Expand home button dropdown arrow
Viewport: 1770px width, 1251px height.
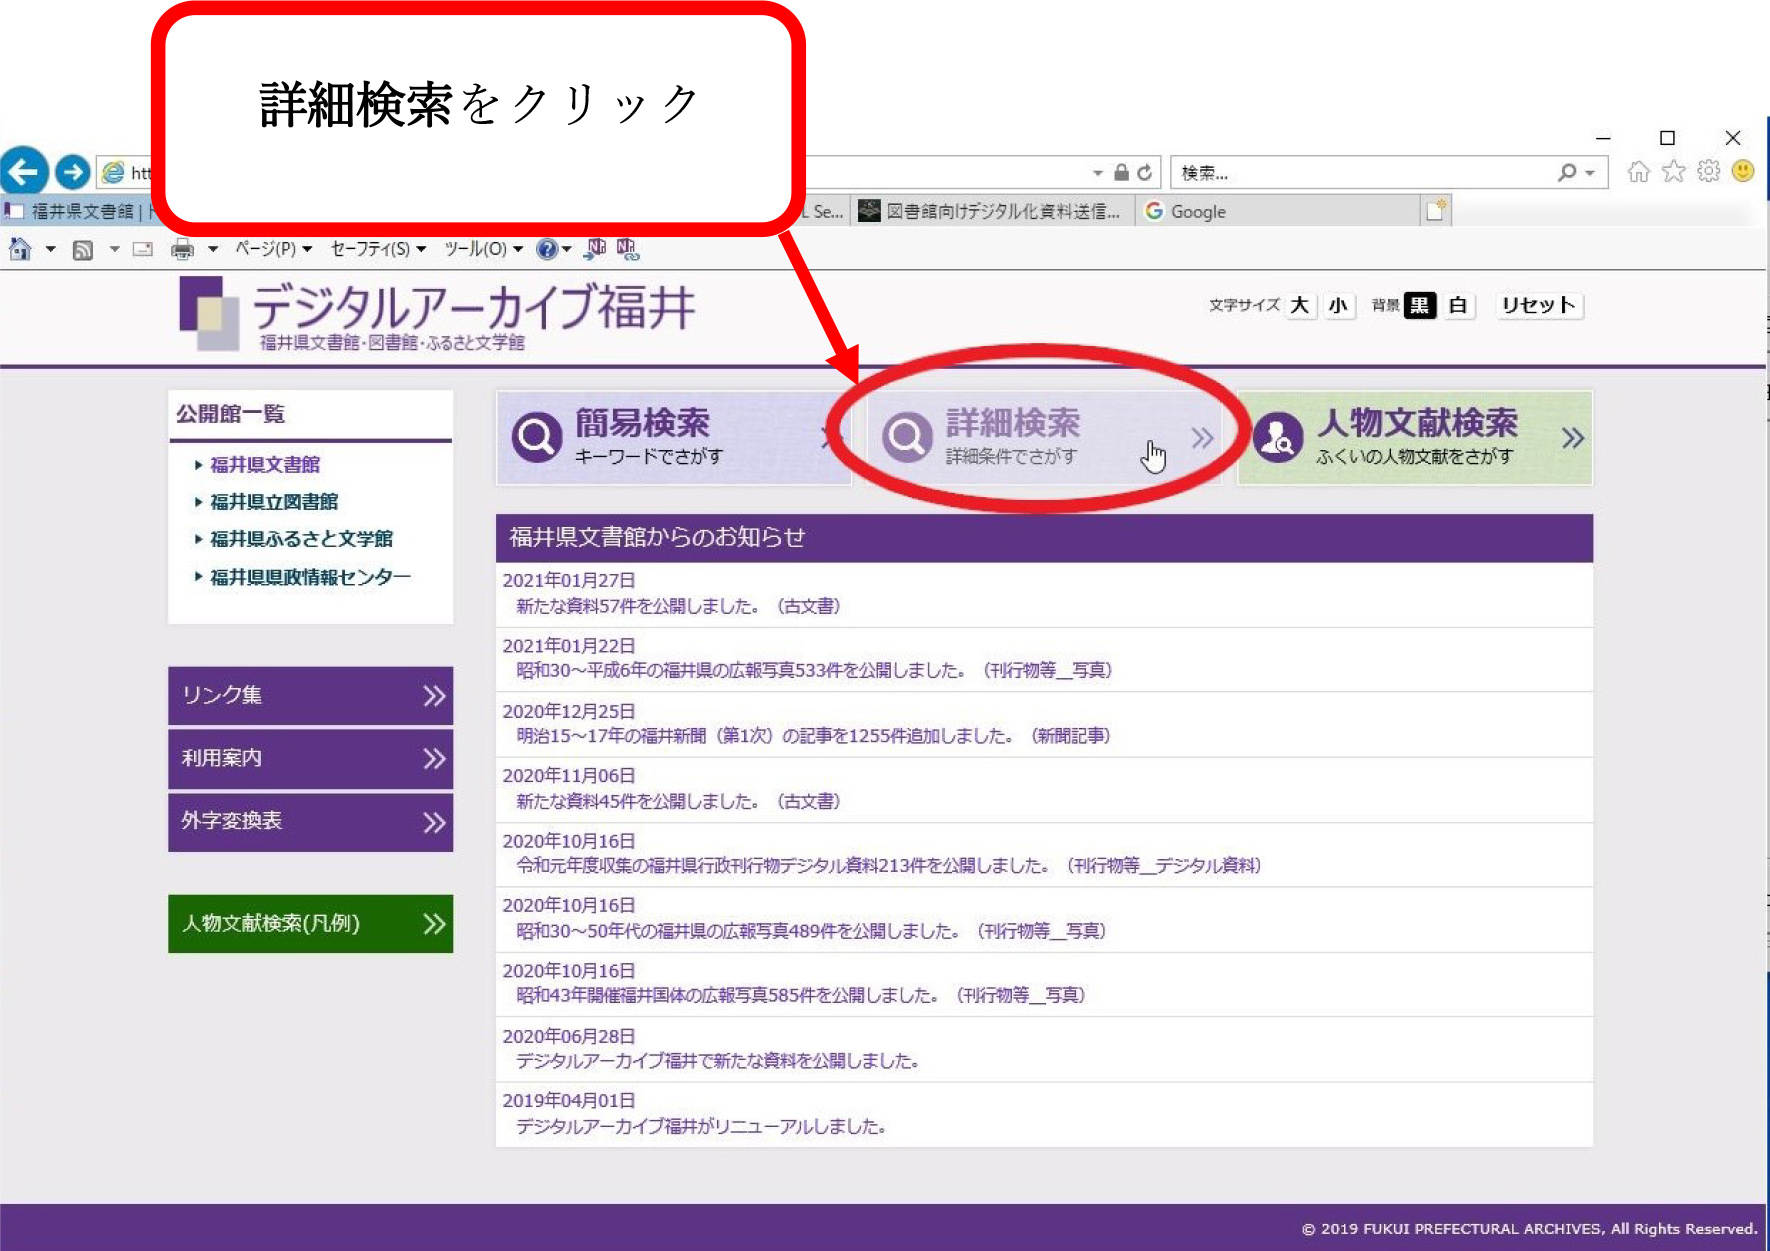click(49, 249)
